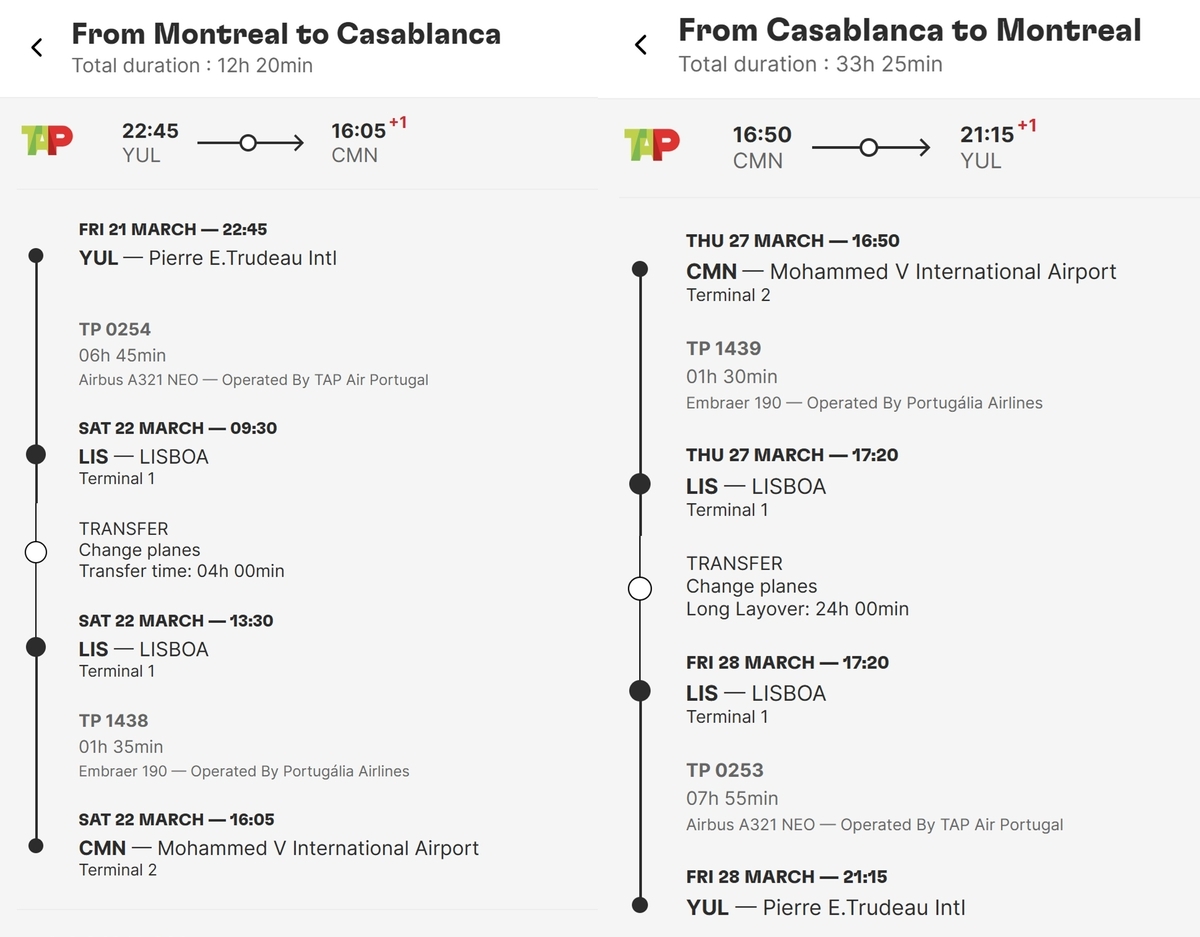
Task: Click TAP logo on outbound flight summary
Action: [x=47, y=140]
